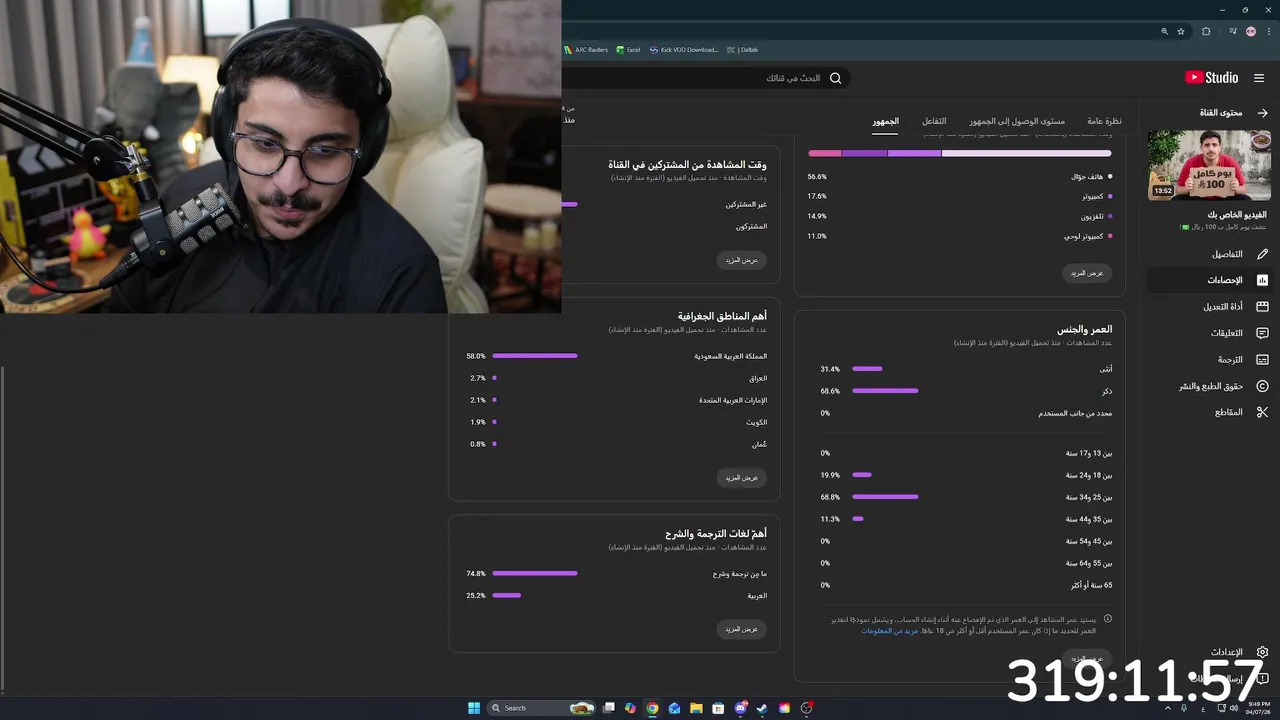
Task: Open the comments (التعليقات) sidebar icon
Action: [x=1262, y=333]
